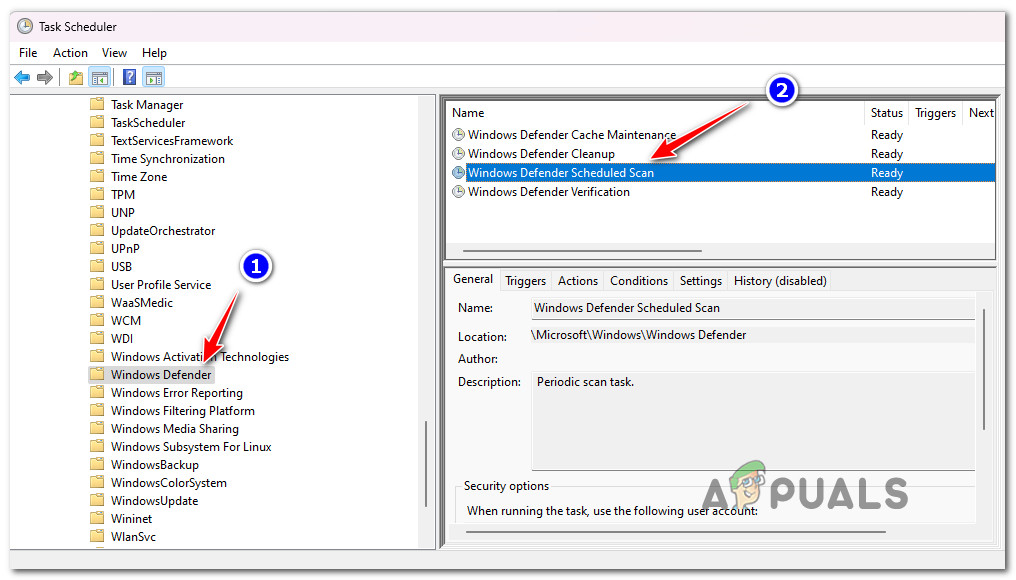The image size is (1016, 580).
Task: Click the details pane horizontal scrollbar
Action: click(676, 532)
